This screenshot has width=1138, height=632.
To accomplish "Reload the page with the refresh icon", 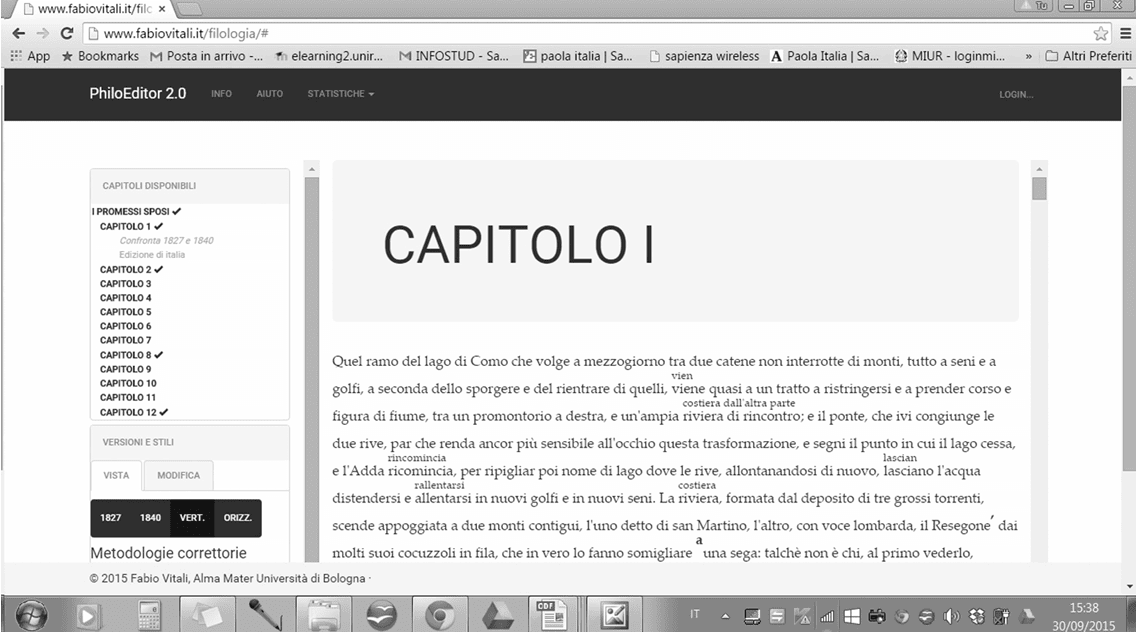I will [x=67, y=33].
